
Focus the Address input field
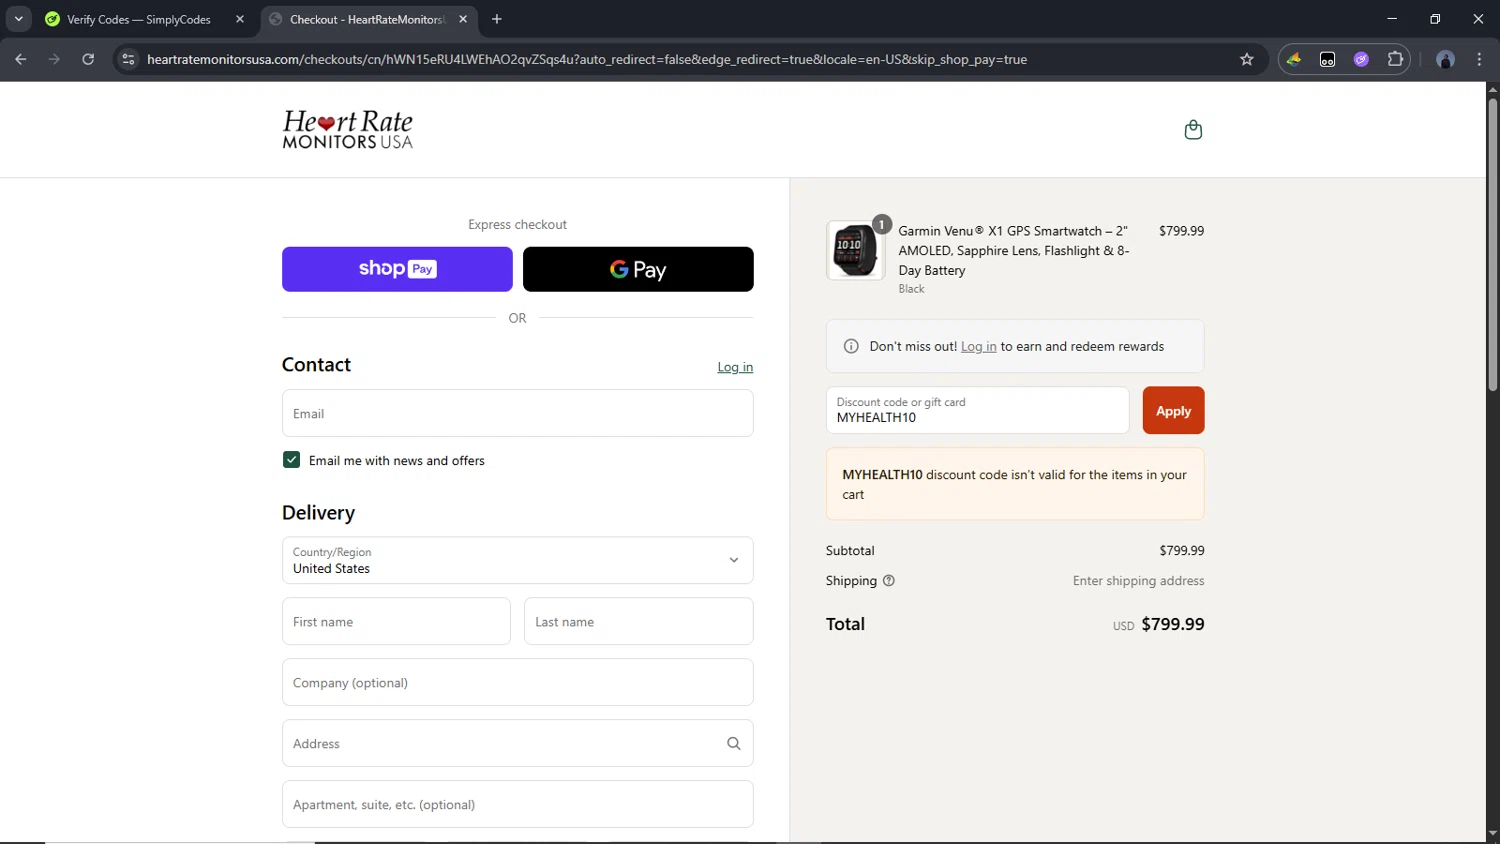(517, 743)
